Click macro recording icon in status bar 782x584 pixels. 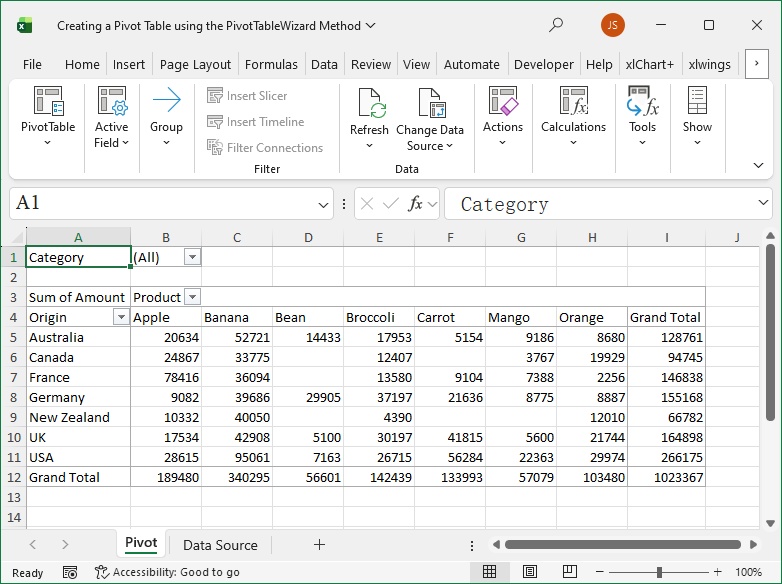70,572
